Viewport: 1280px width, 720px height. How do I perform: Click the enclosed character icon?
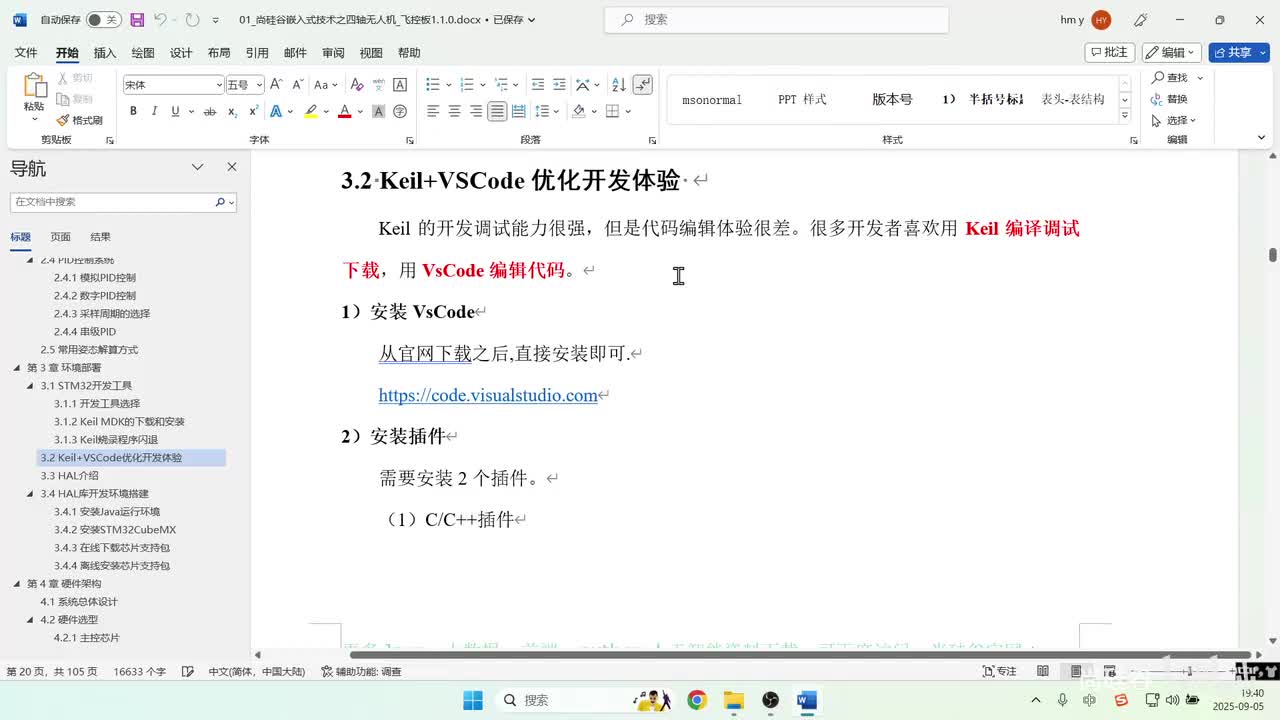pos(400,111)
